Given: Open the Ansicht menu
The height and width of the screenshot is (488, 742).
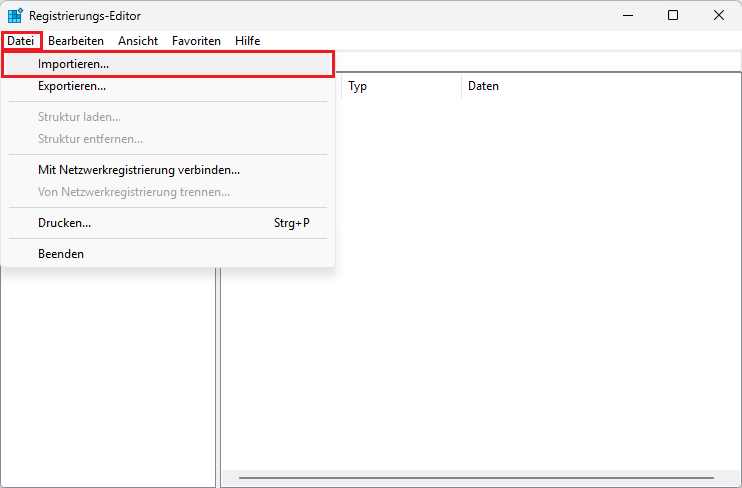Looking at the screenshot, I should coord(138,41).
